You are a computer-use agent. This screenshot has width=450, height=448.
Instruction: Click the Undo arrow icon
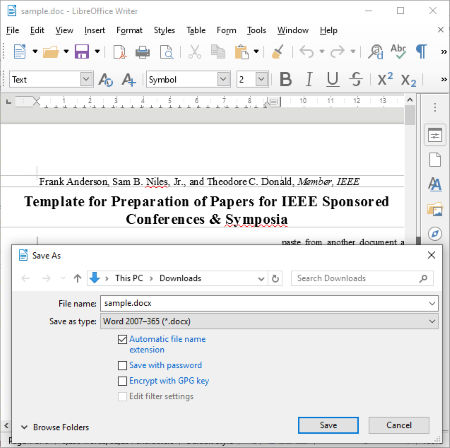tap(307, 52)
